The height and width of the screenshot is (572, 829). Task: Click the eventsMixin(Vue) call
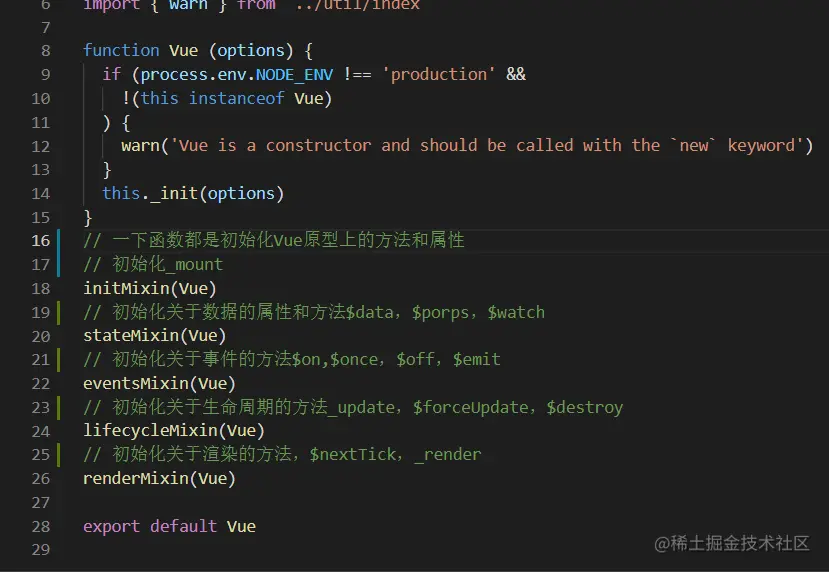pos(159,383)
